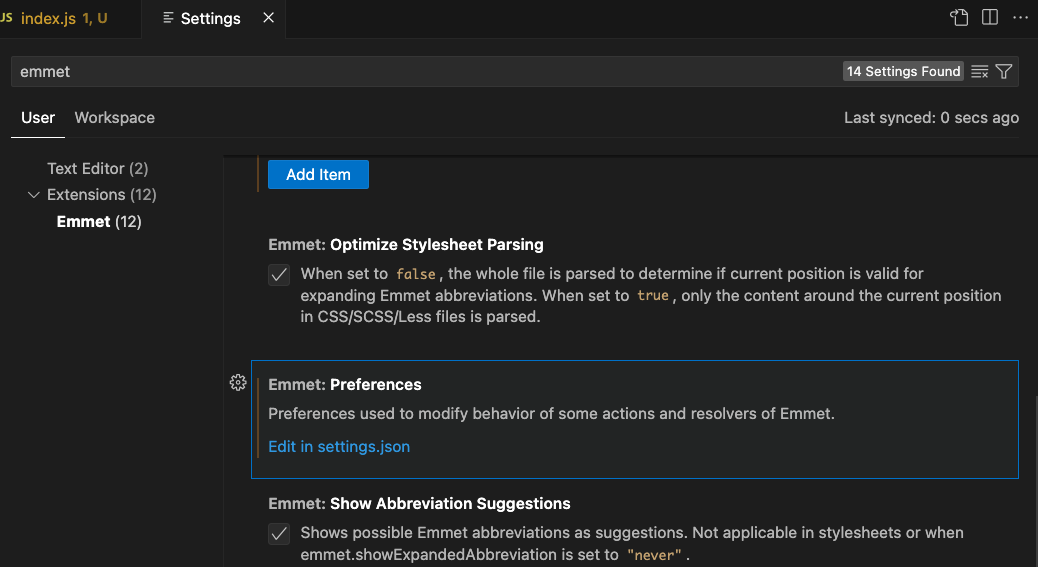Open Edit in settings.json link
The image size is (1038, 567).
click(x=339, y=447)
